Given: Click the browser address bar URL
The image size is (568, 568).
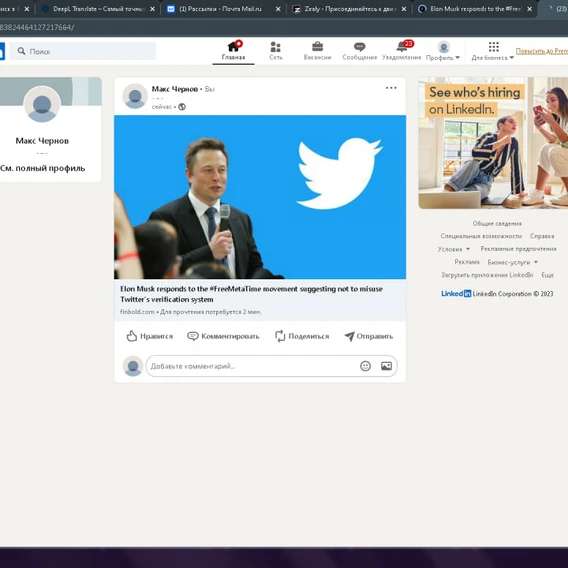Looking at the screenshot, I should 37,27.
